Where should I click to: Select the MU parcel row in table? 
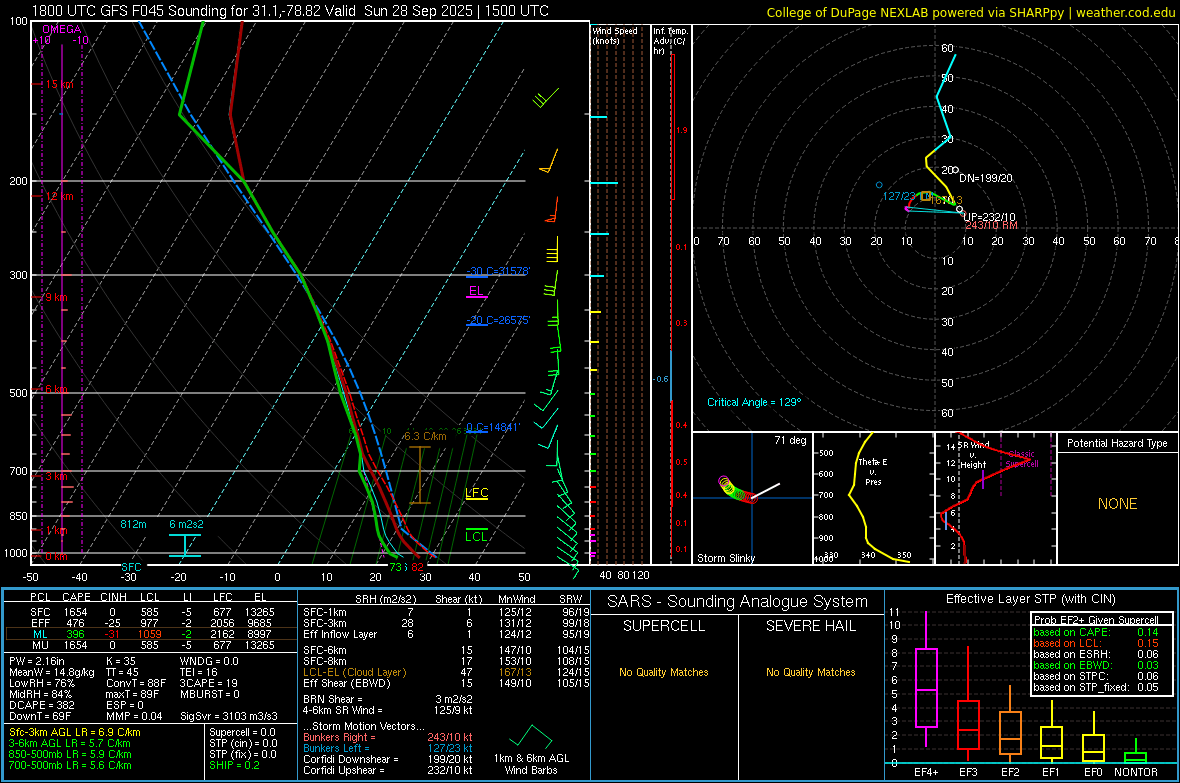[x=150, y=644]
